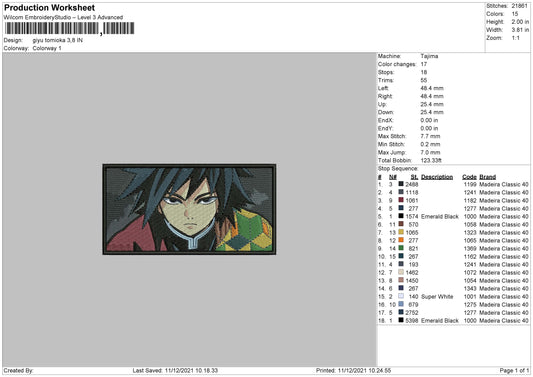The image size is (533, 377).
Task: Click the light blue swatch code 1275
Action: coord(401,304)
